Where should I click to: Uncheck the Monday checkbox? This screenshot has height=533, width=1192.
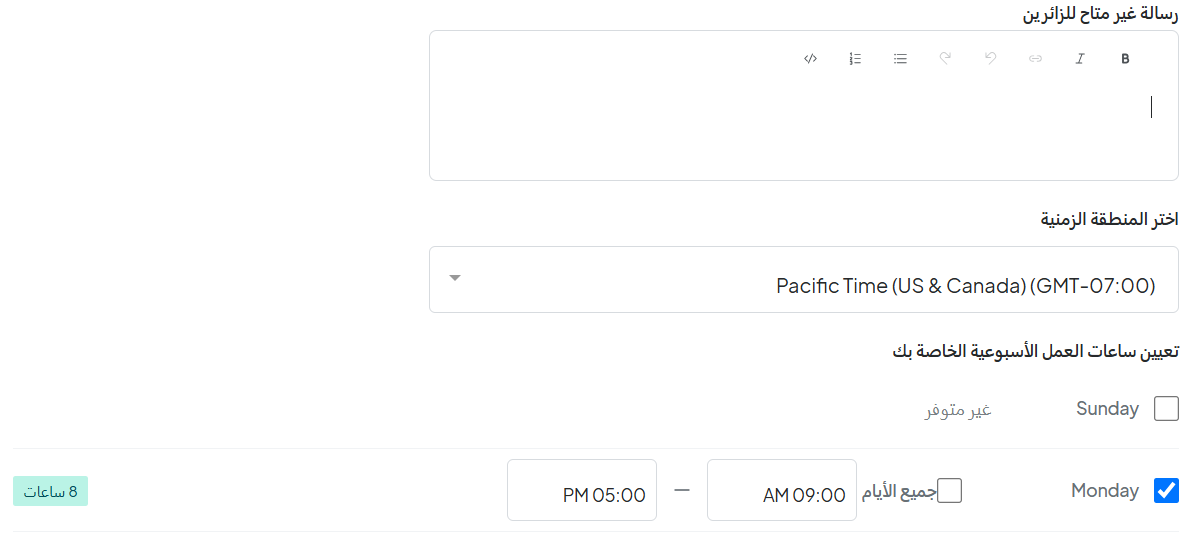click(x=1166, y=490)
